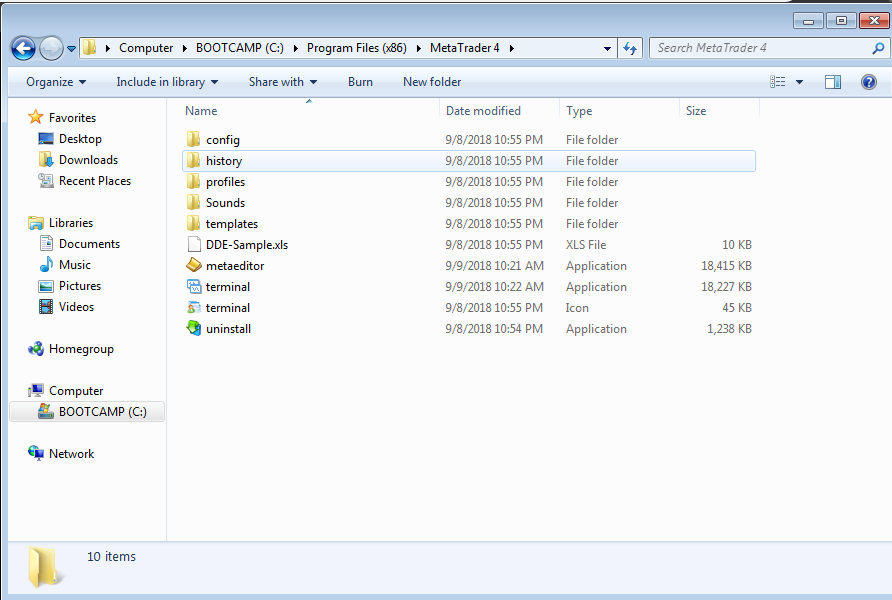Click the search magnifier icon
892x600 pixels.
[x=878, y=48]
